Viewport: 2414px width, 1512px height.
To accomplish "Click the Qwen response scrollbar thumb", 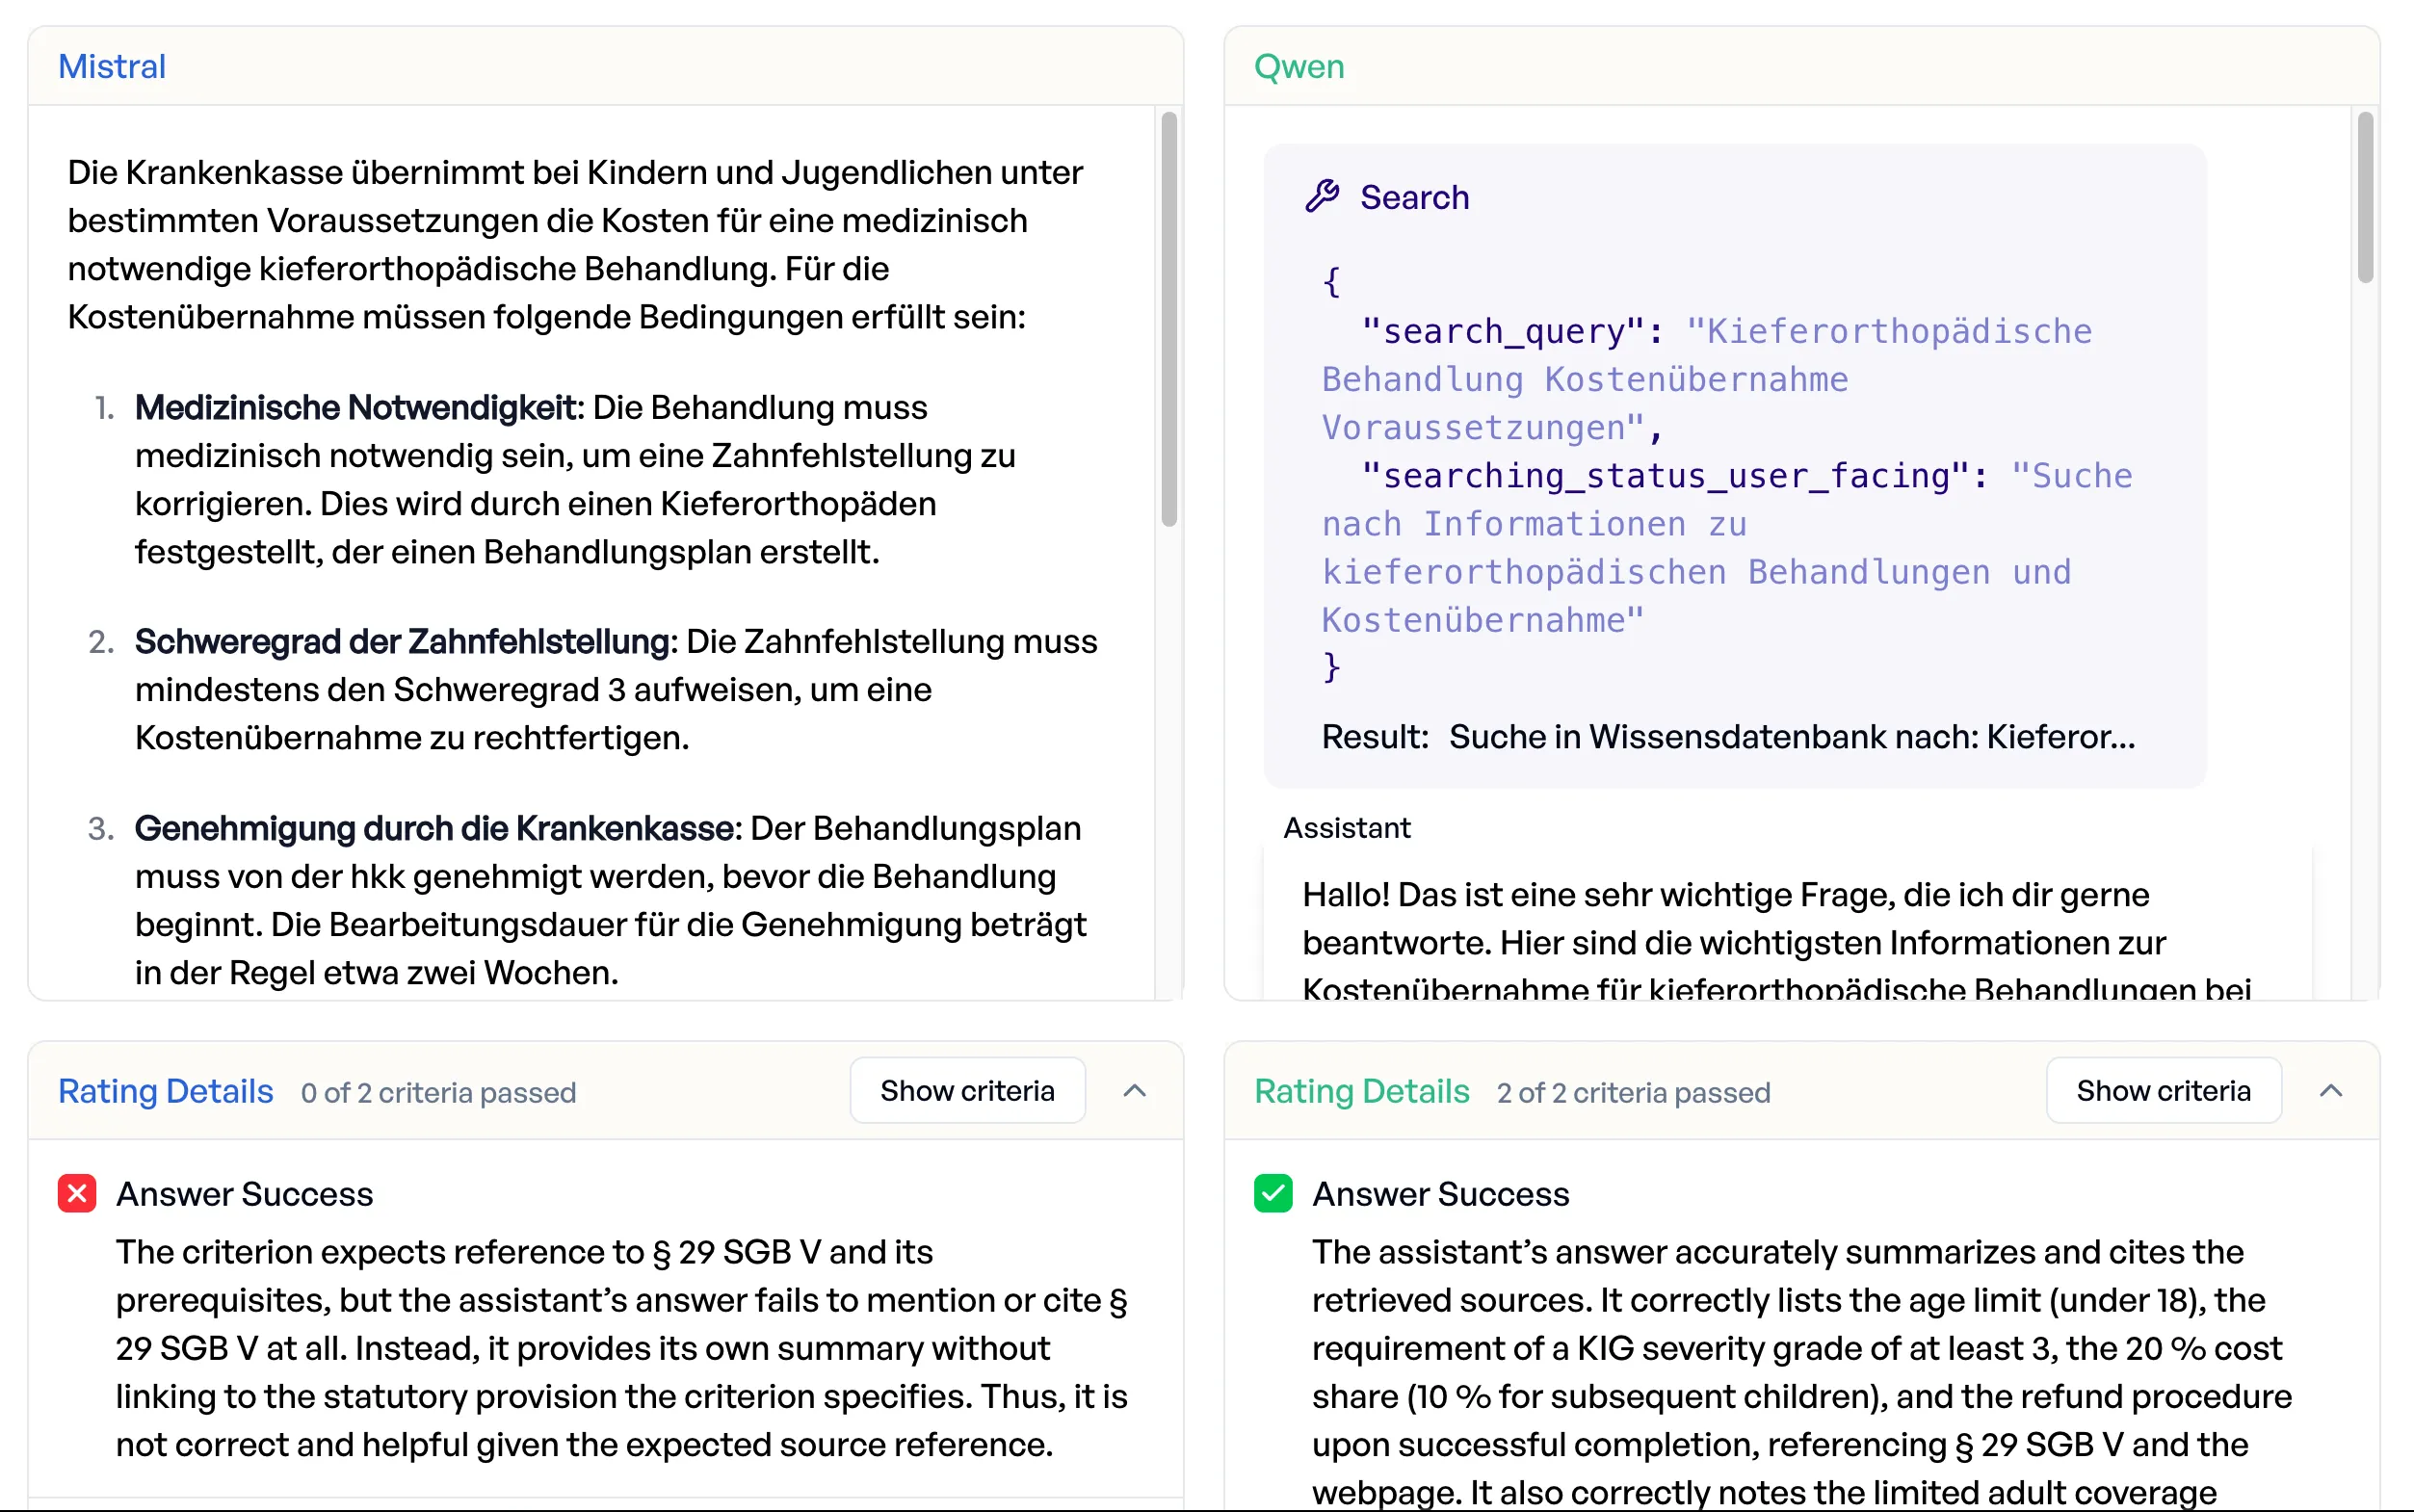I will click(x=2364, y=198).
